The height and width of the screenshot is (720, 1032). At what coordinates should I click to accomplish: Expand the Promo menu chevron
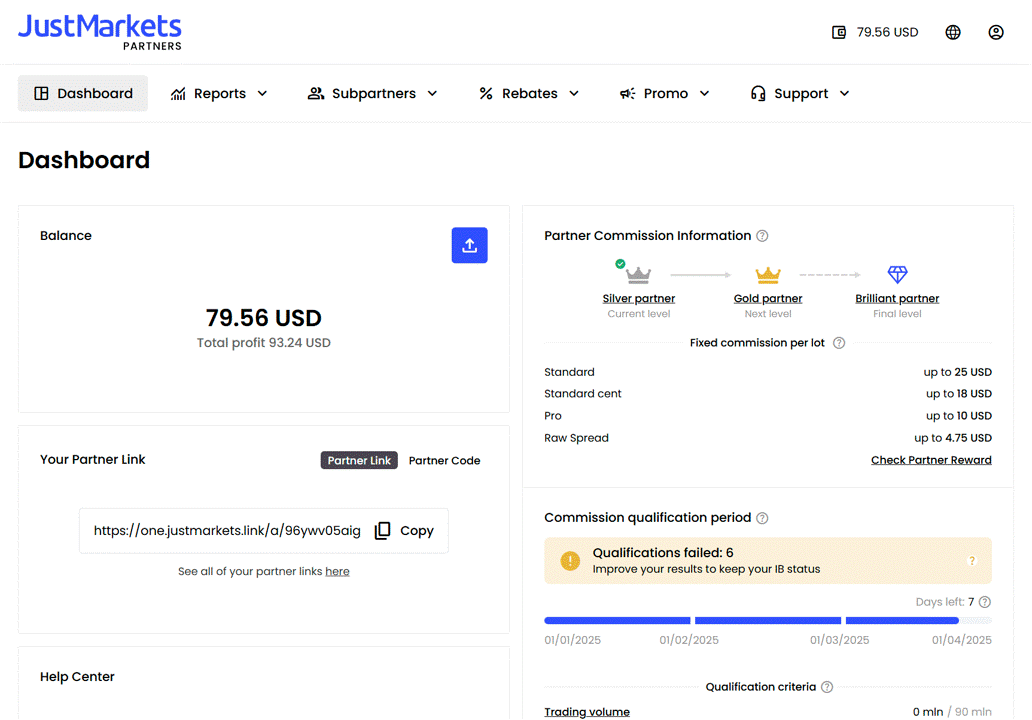704,93
